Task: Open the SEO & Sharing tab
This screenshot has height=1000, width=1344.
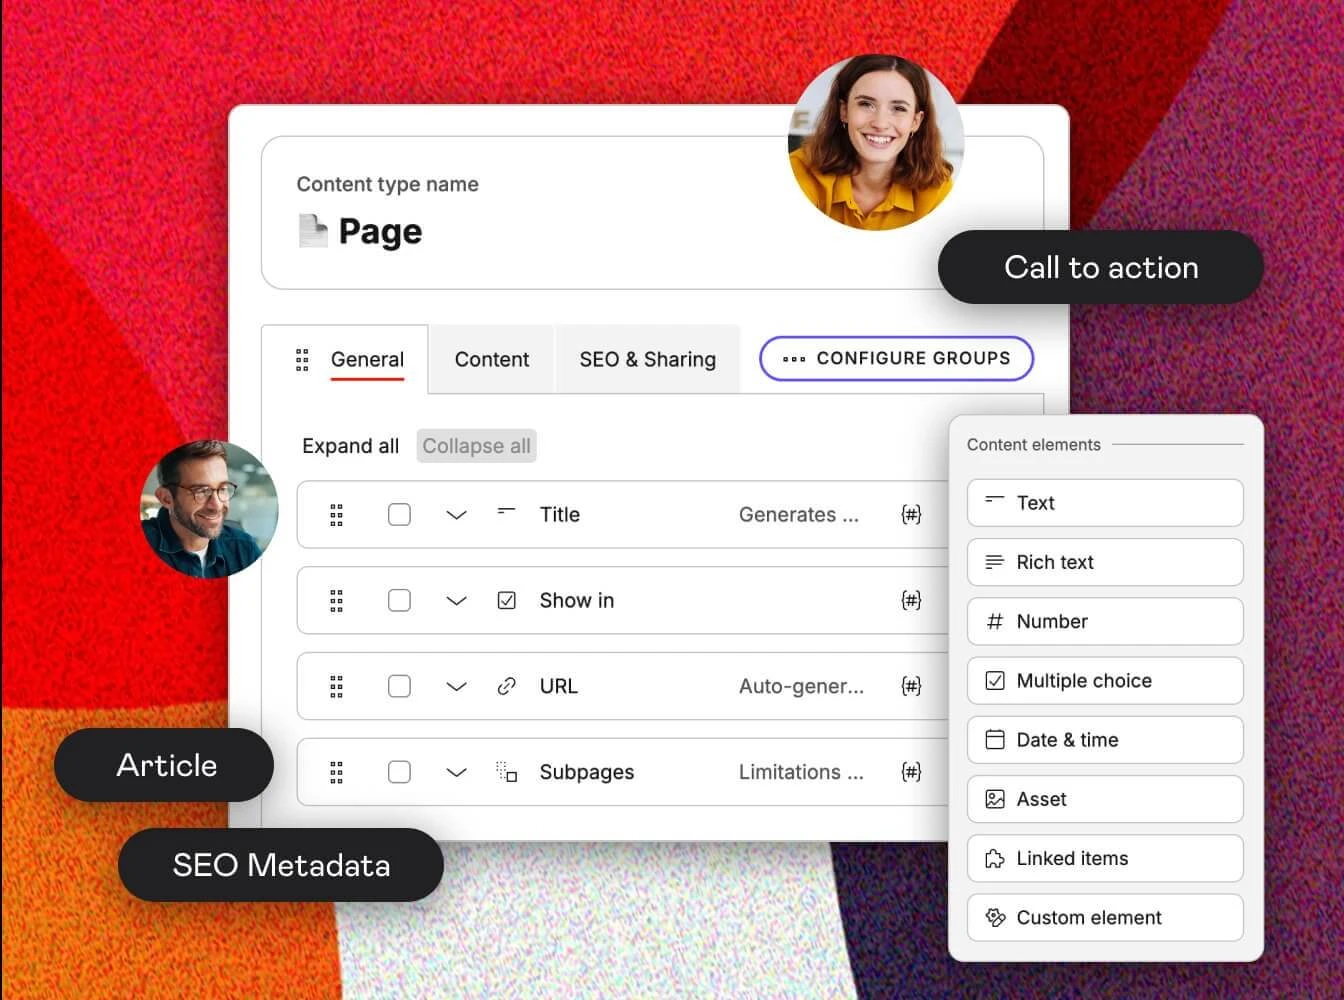Action: (x=647, y=360)
